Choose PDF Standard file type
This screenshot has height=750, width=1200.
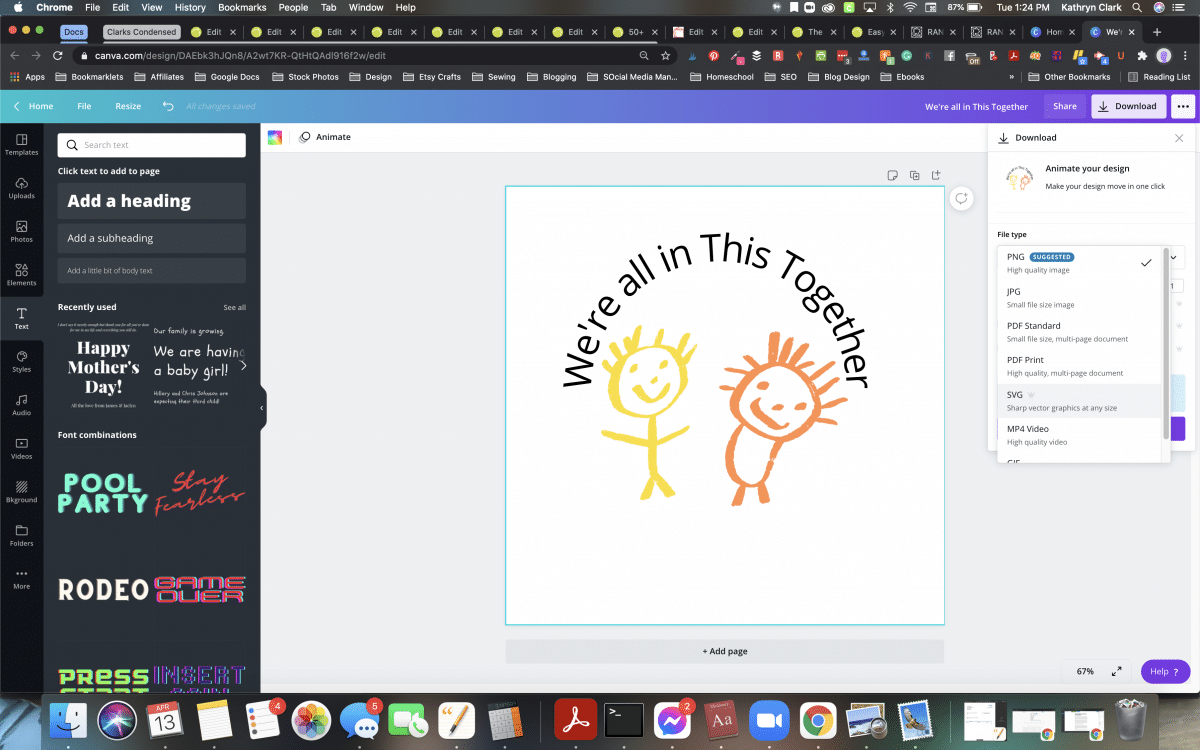point(1081,332)
